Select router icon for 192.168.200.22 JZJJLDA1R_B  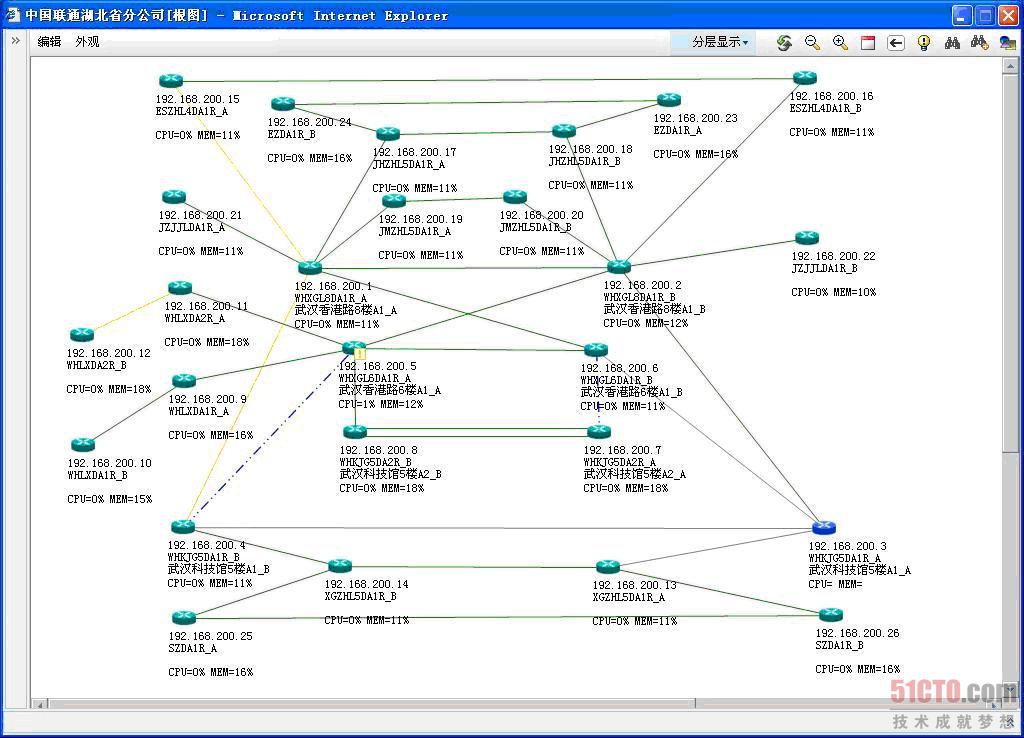(x=807, y=237)
